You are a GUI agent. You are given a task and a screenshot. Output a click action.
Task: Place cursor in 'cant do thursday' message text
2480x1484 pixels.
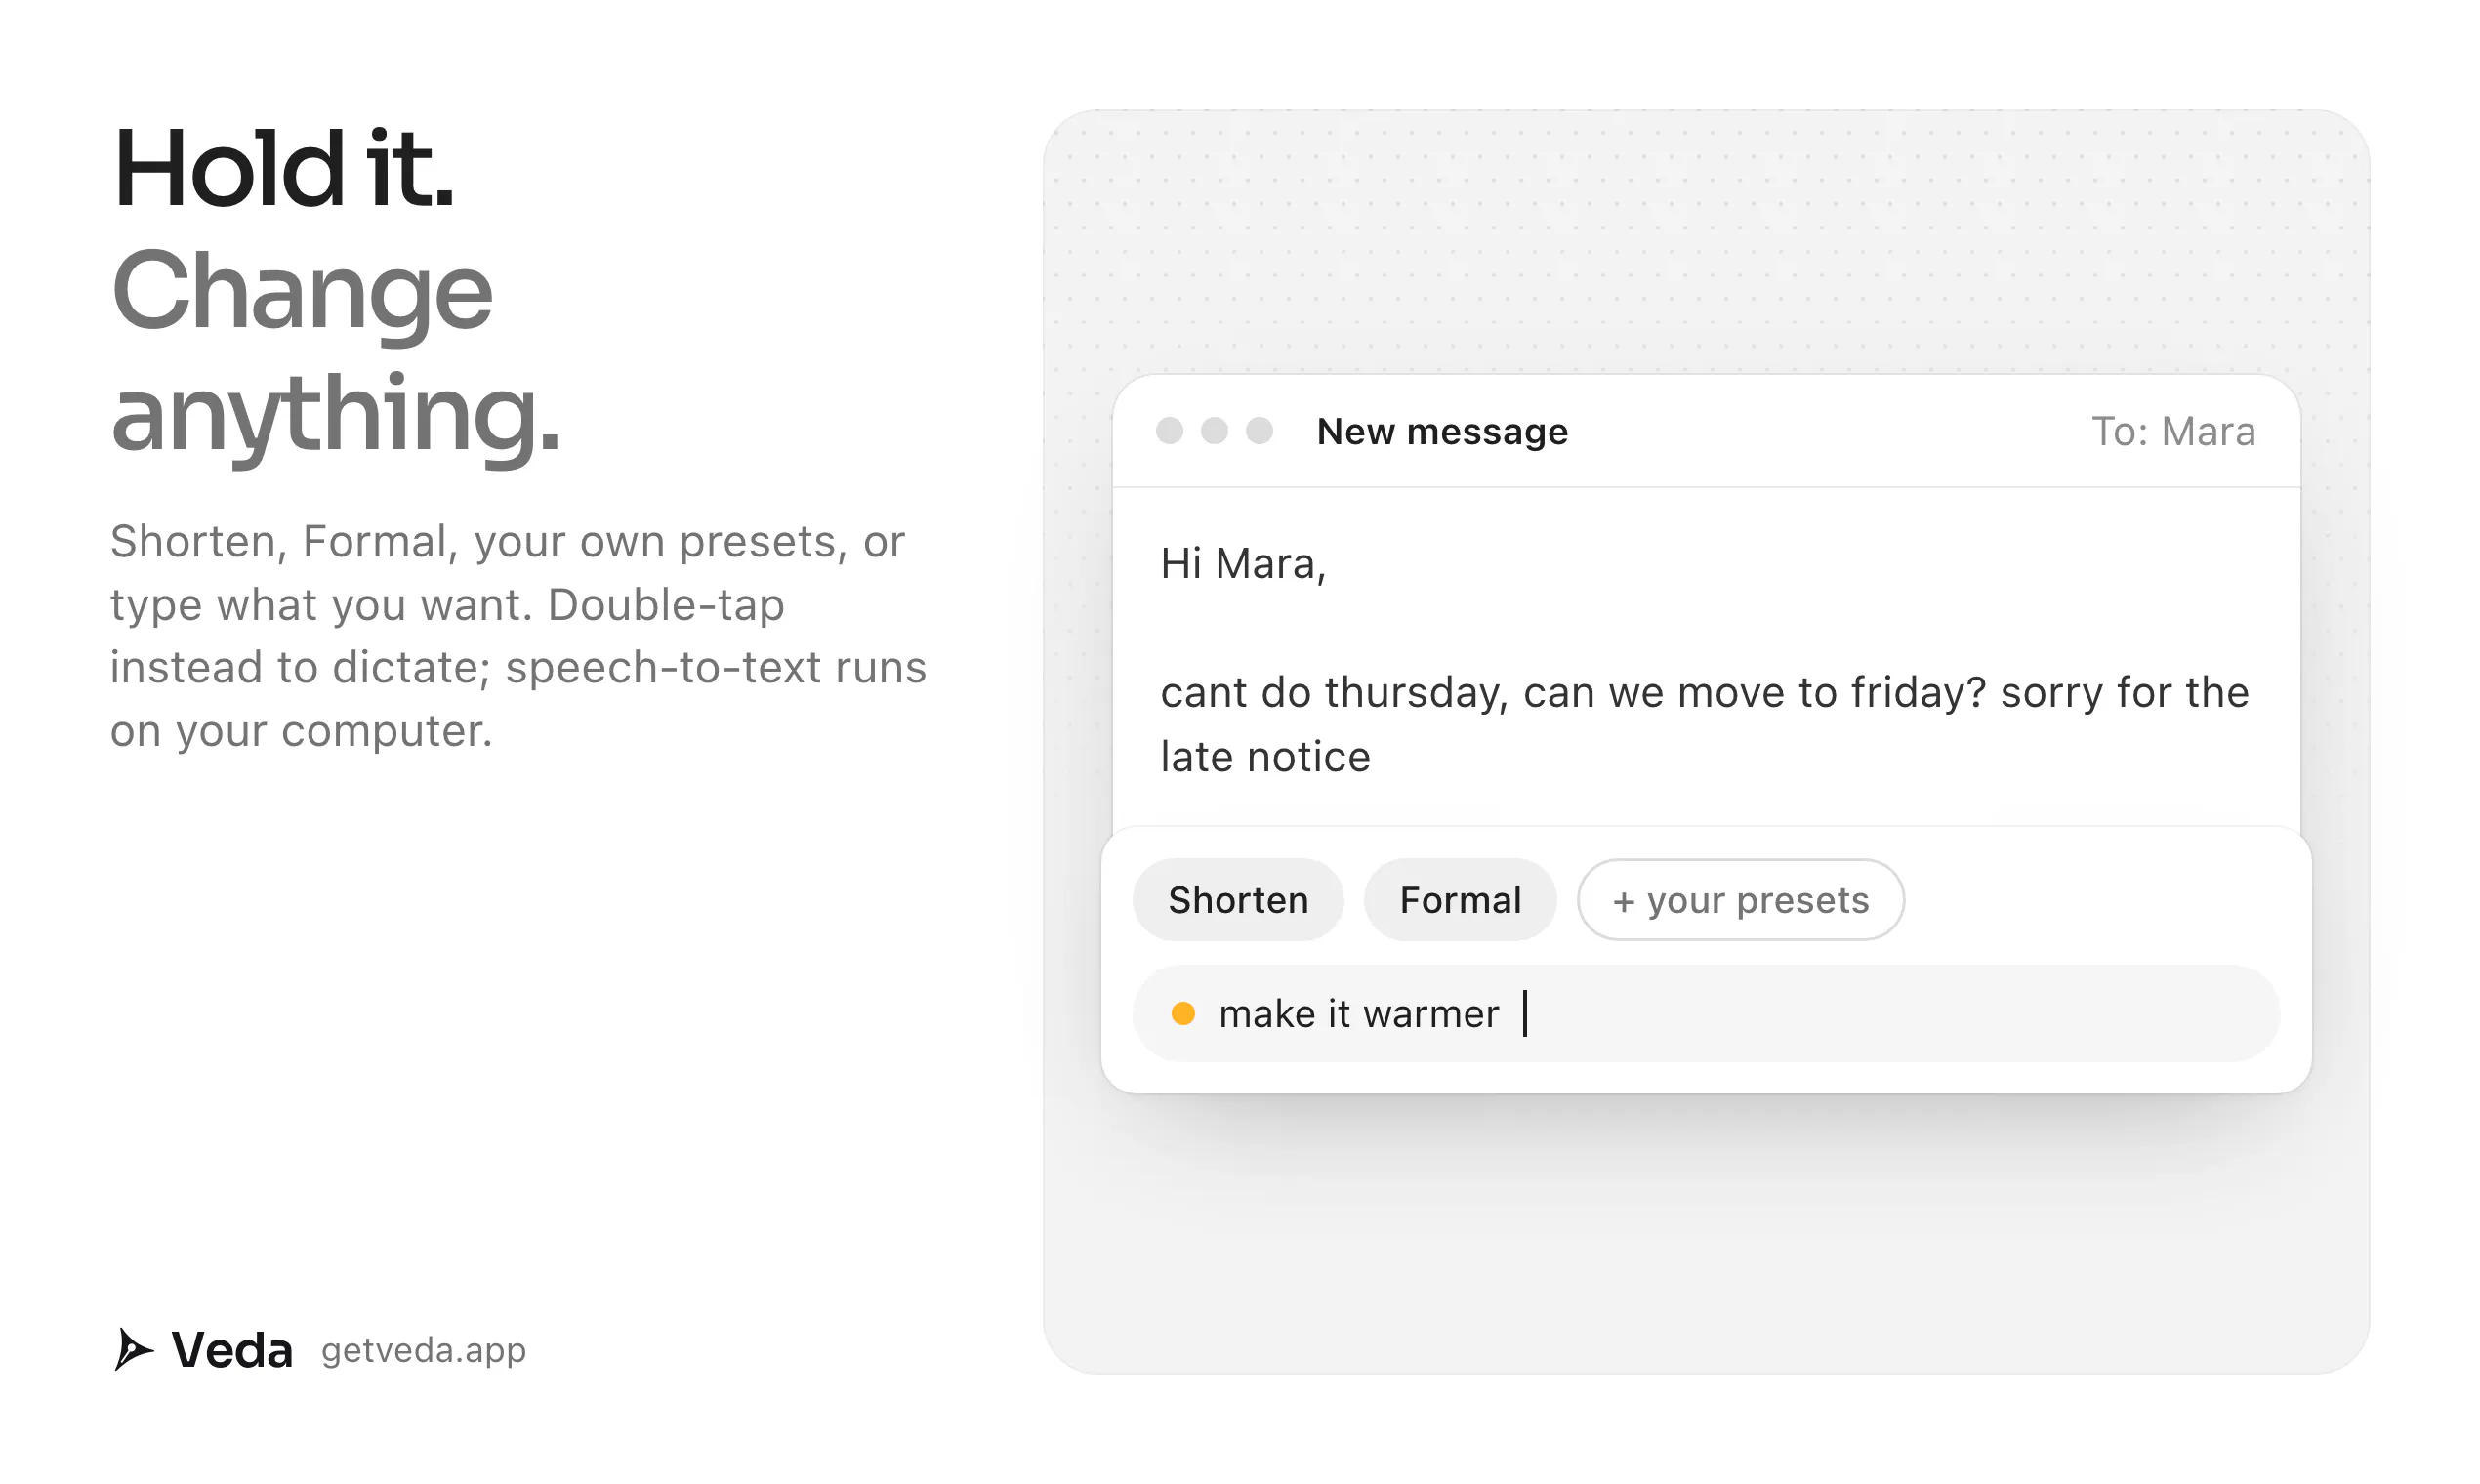pos(1704,692)
